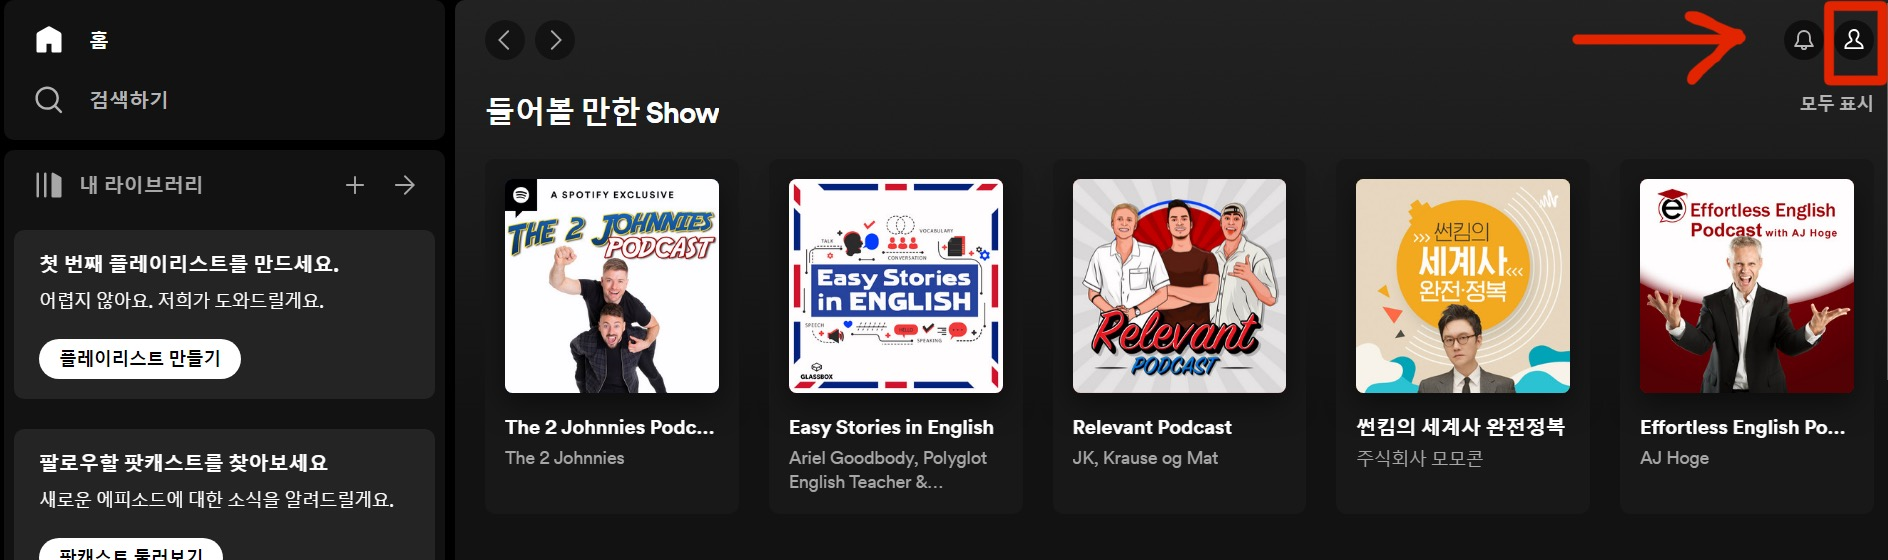Click title Effortless English Po...
This screenshot has height=560, width=1888.
click(x=1743, y=427)
